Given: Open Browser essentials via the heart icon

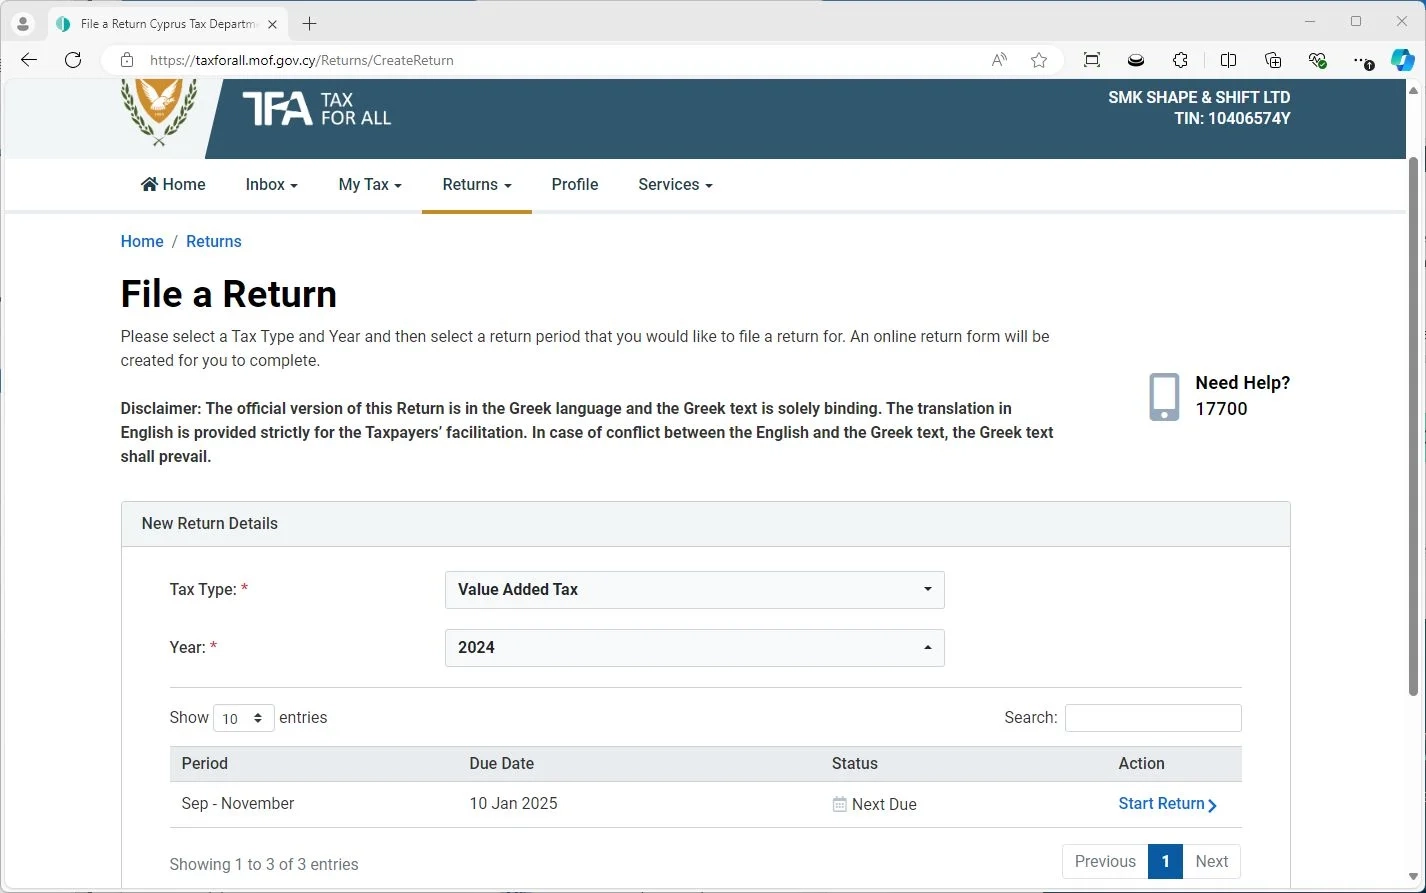Looking at the screenshot, I should [1317, 60].
